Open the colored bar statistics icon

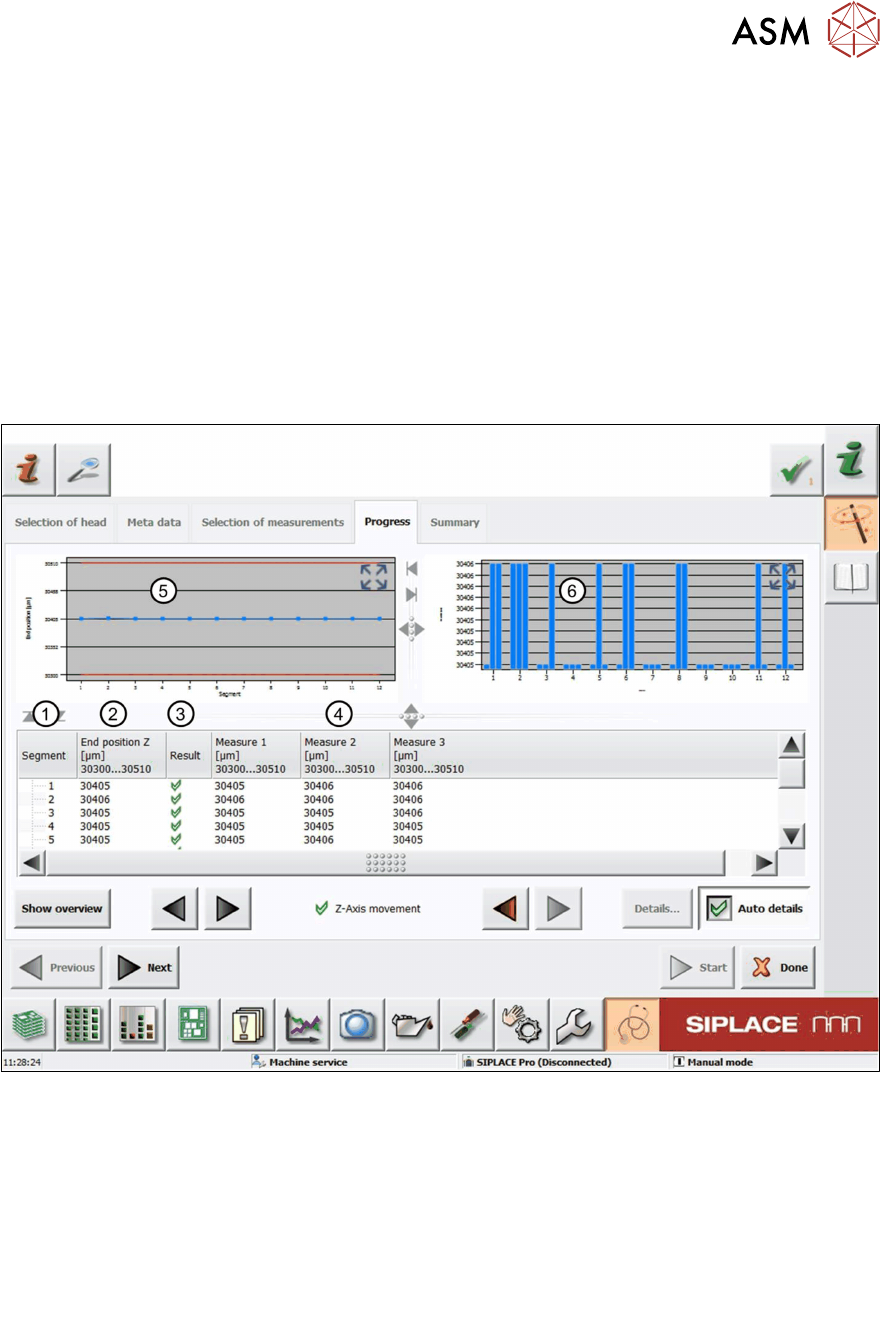click(137, 1025)
